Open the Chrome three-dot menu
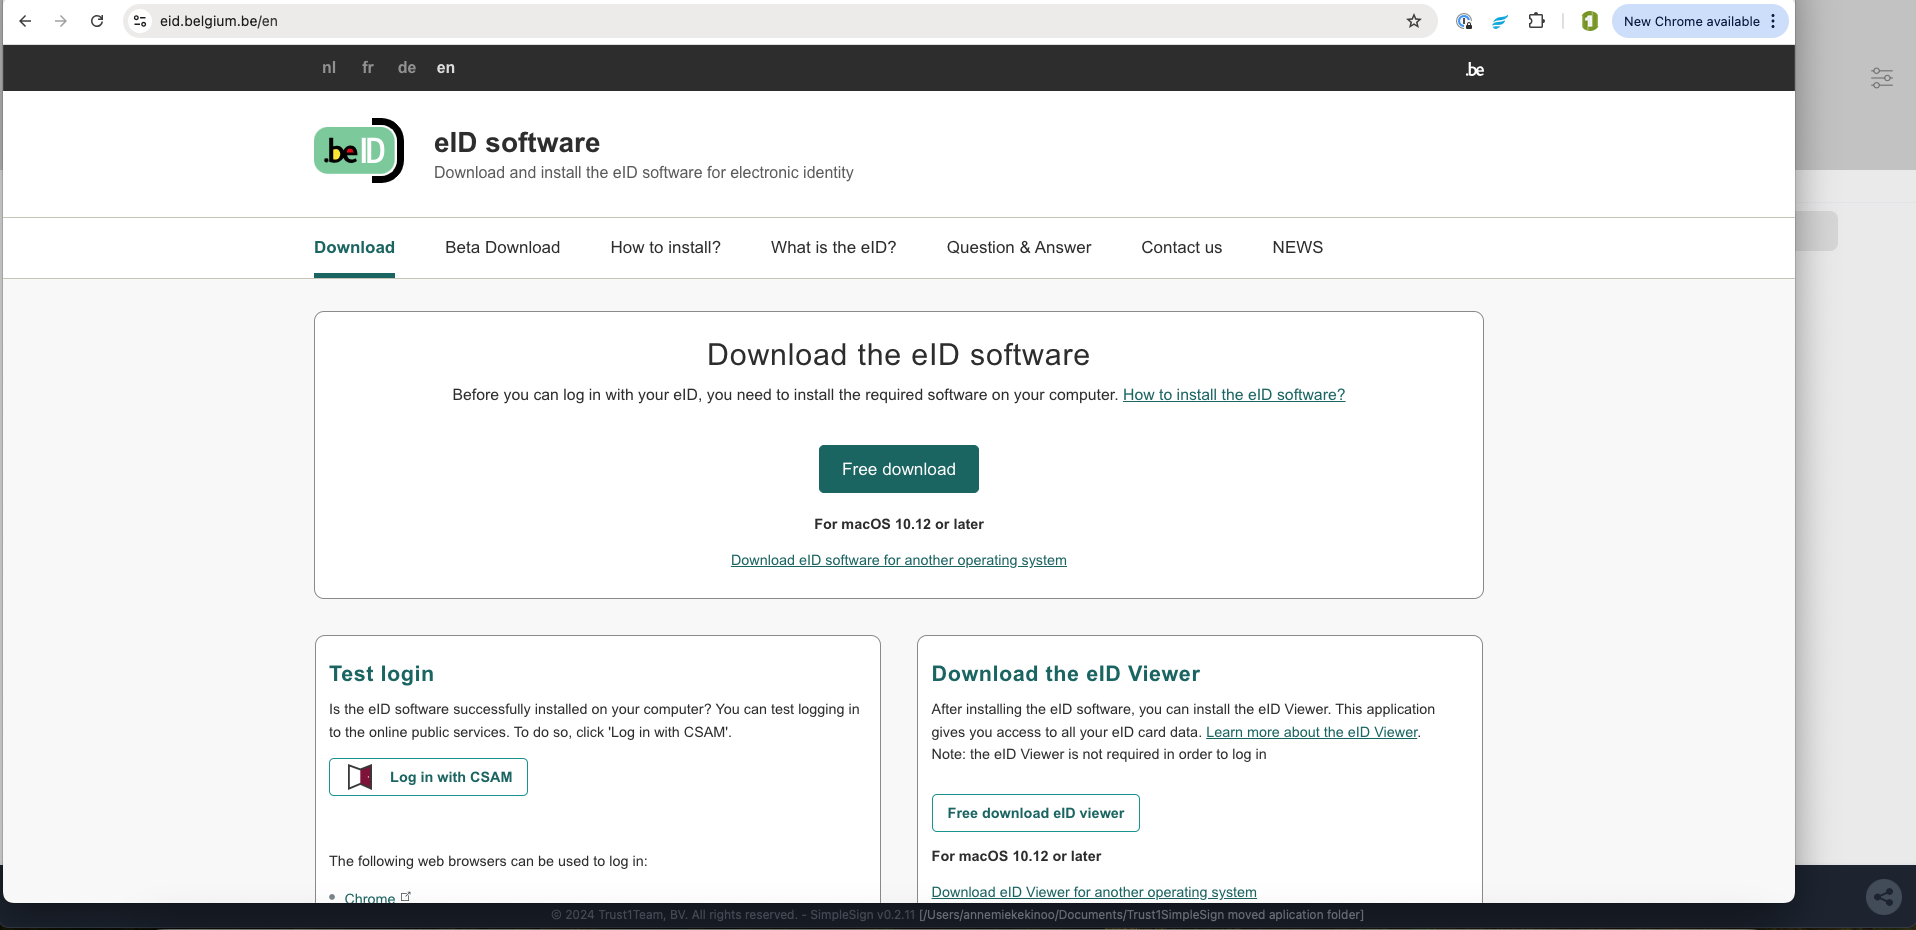The height and width of the screenshot is (930, 1916). [1773, 21]
